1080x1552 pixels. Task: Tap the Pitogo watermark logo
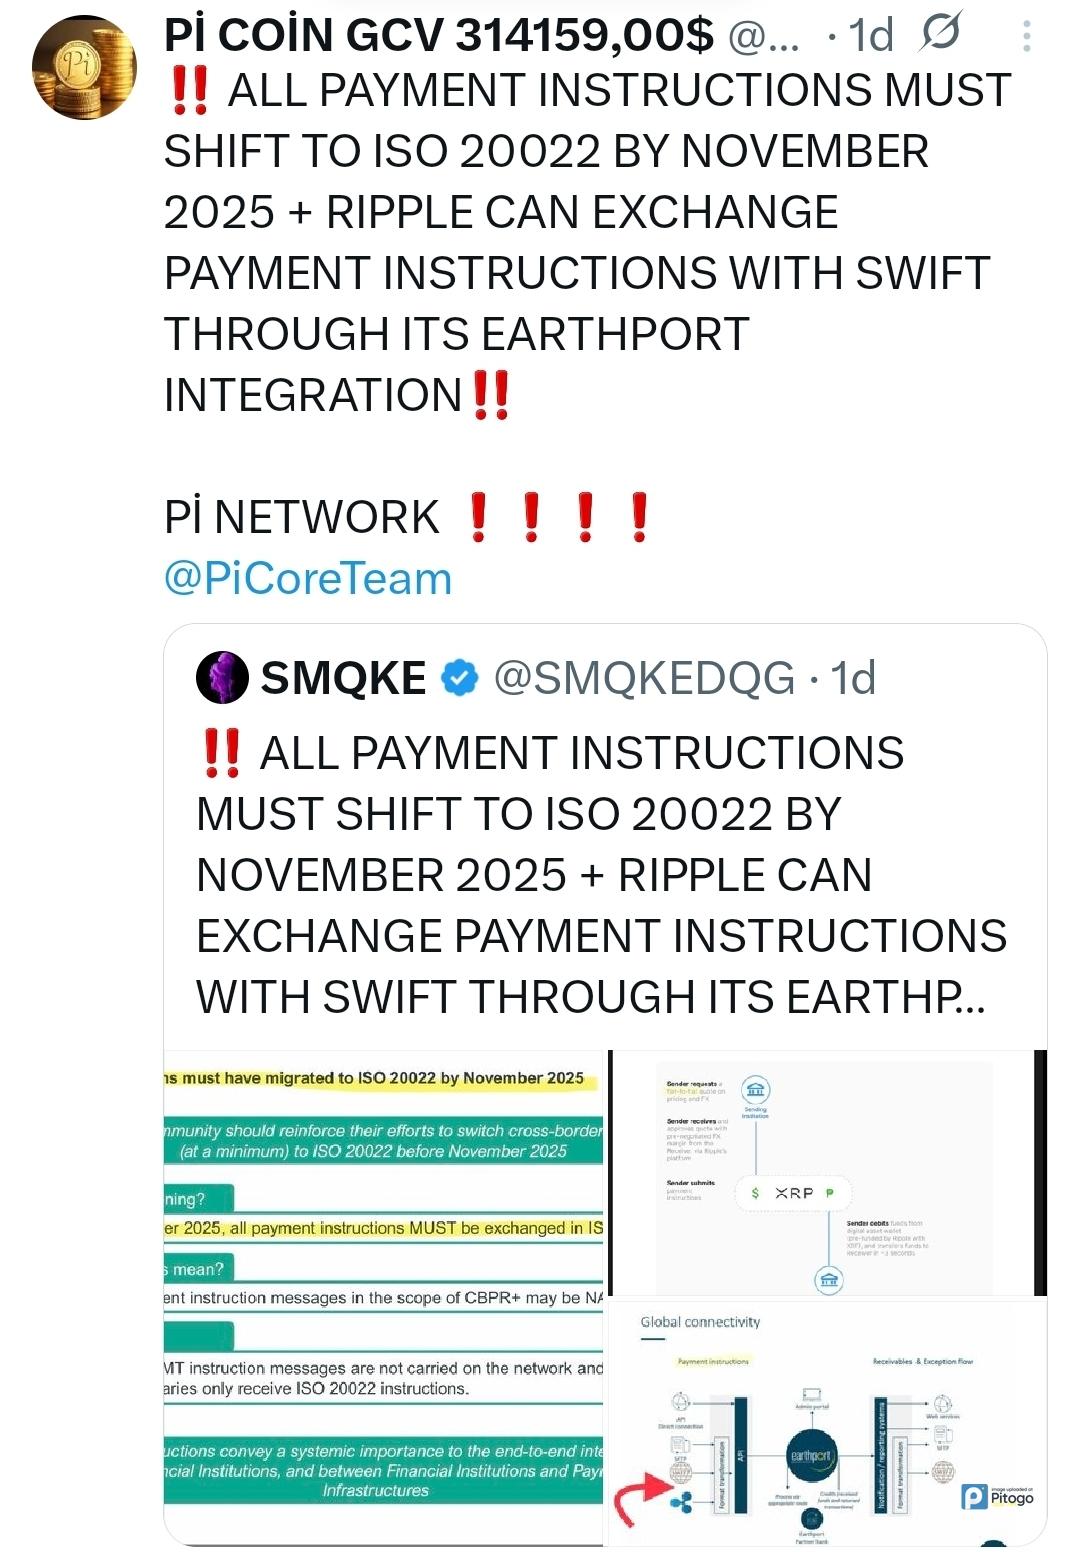coord(997,1496)
